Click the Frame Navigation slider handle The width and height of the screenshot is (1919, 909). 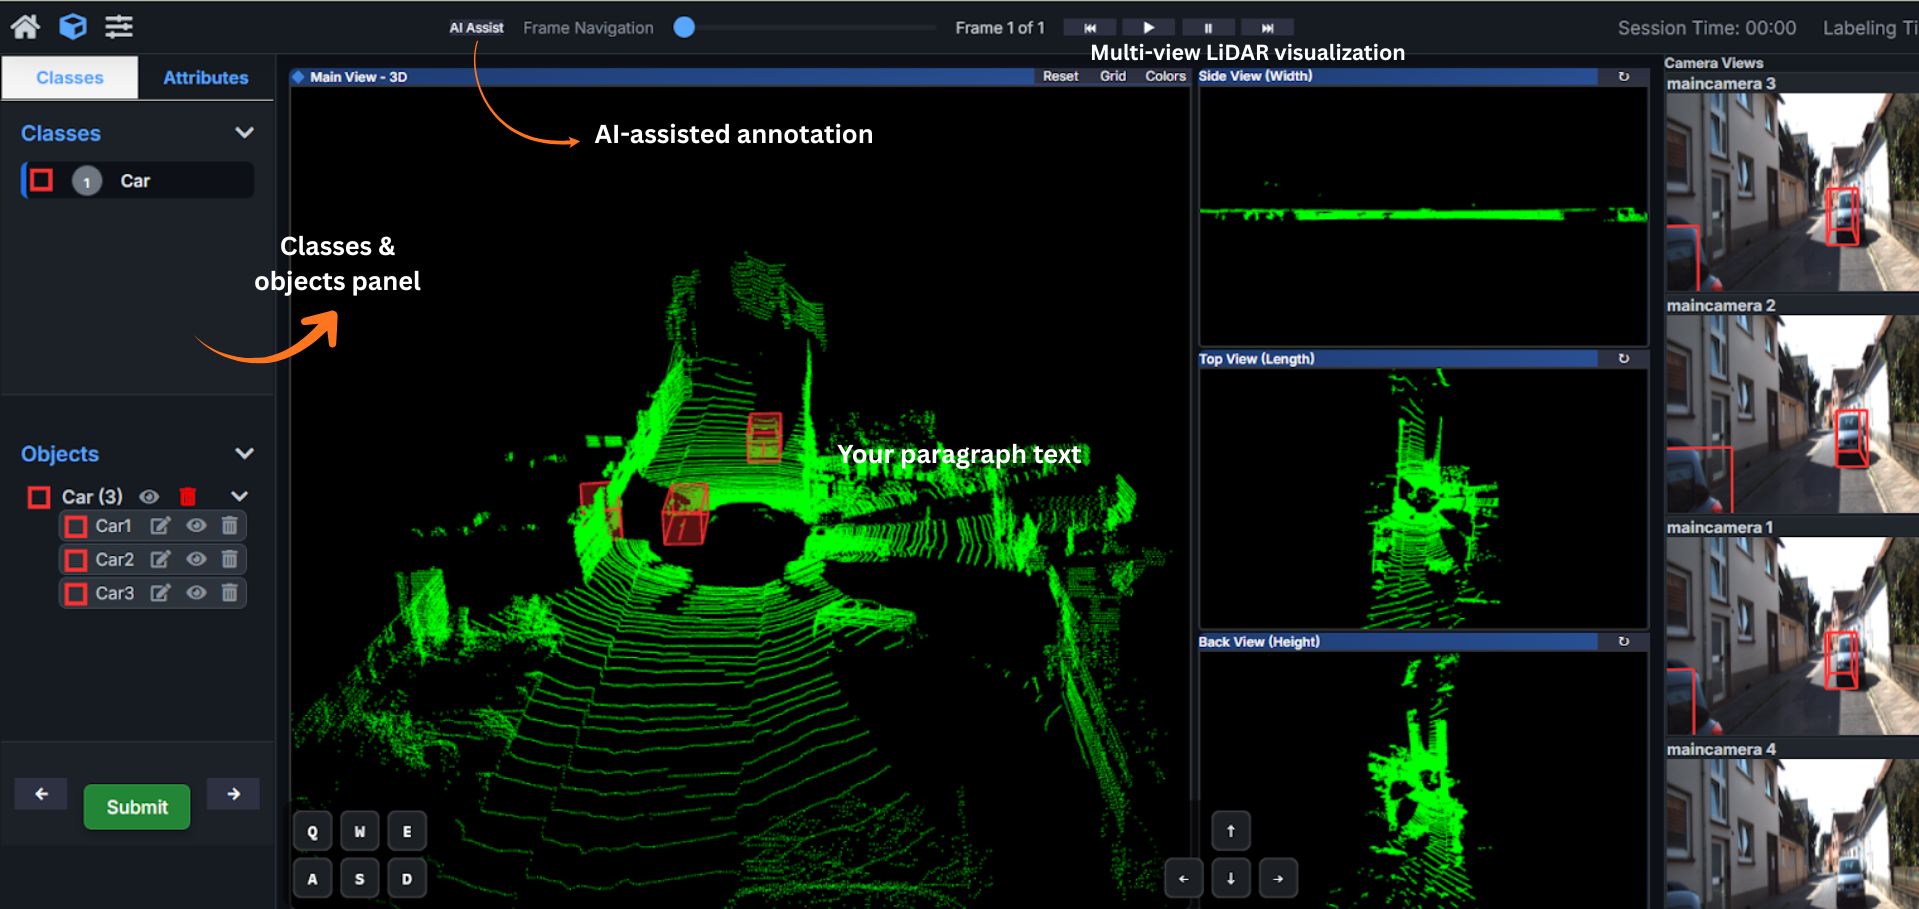684,28
